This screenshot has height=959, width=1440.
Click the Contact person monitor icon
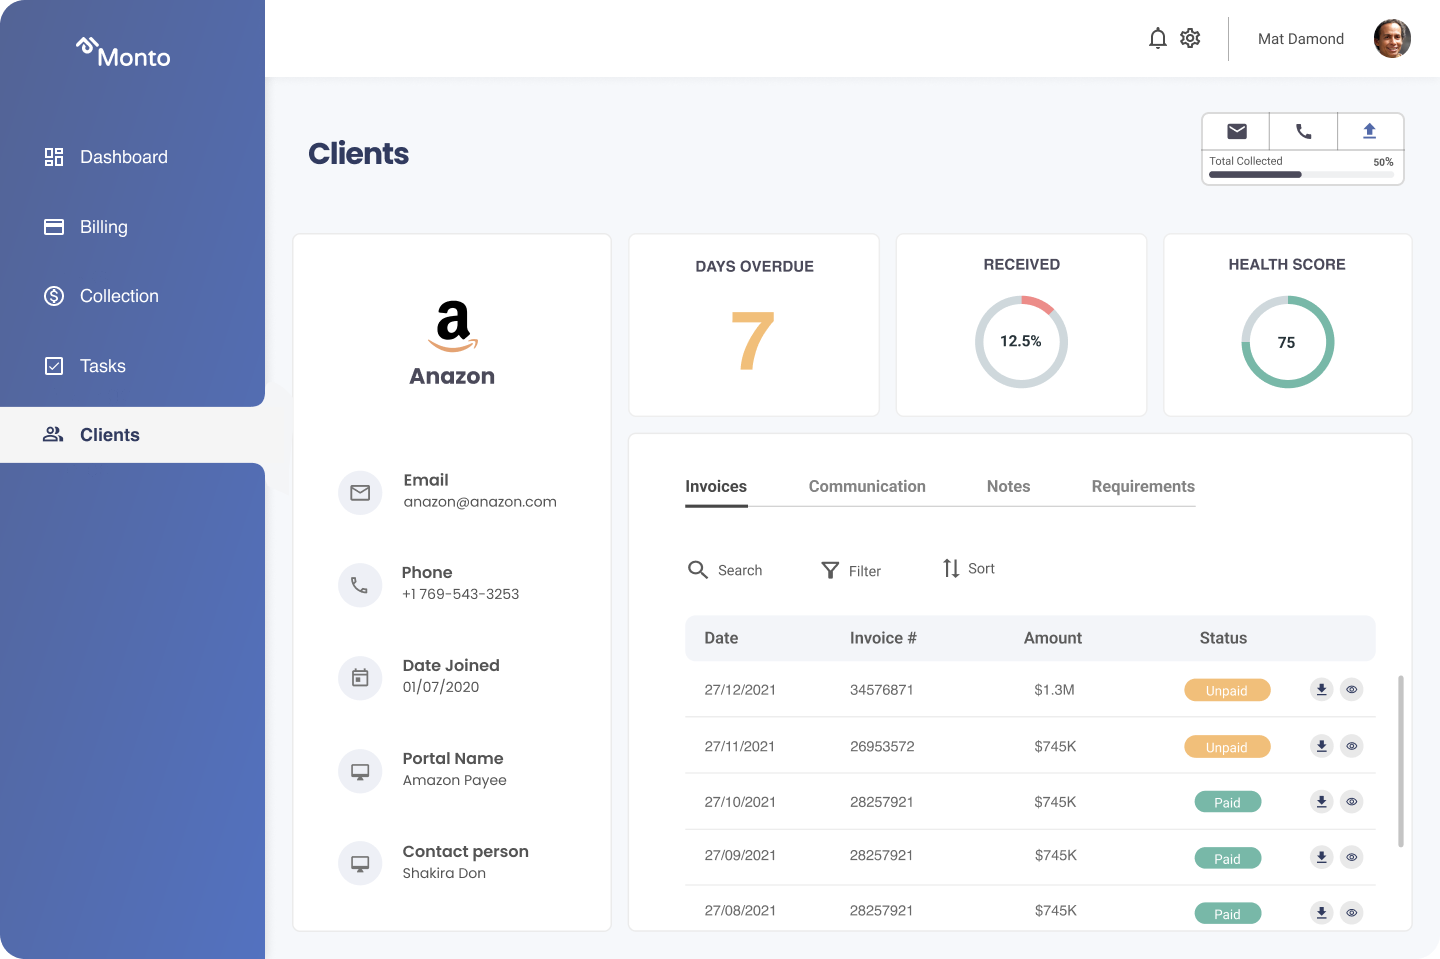(x=360, y=863)
